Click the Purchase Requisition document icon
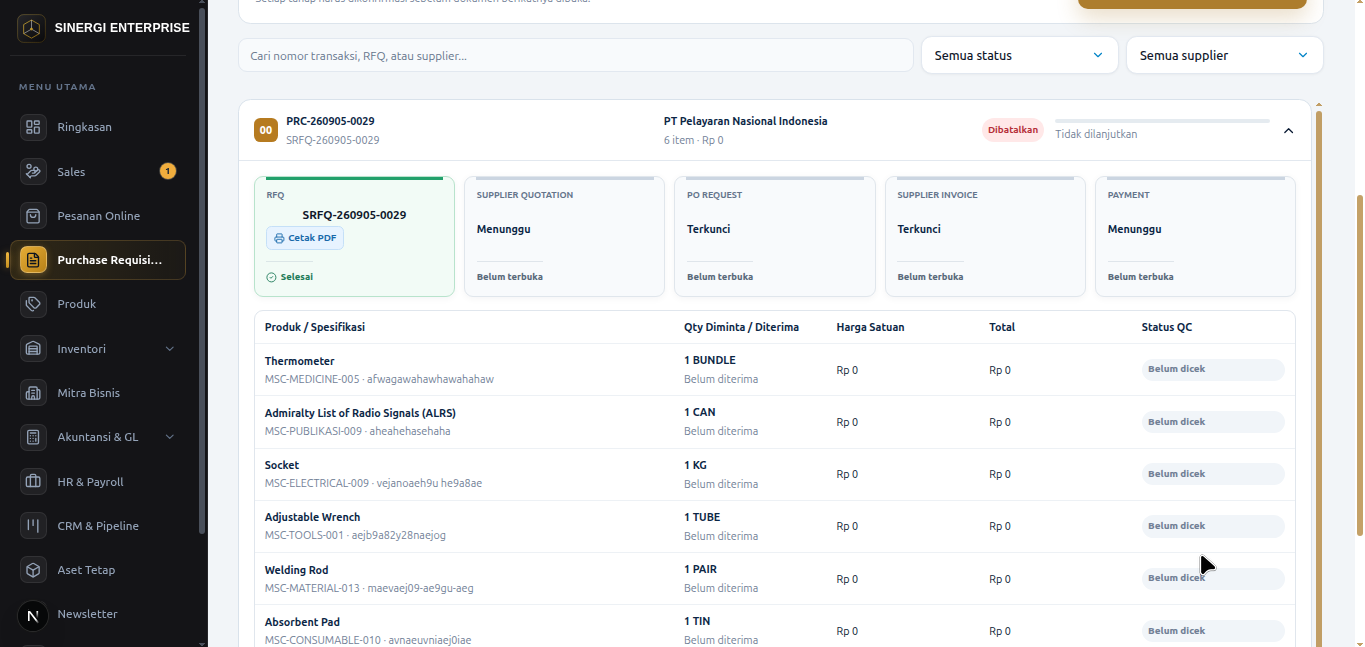Viewport: 1365px width, 647px height. [x=33, y=260]
